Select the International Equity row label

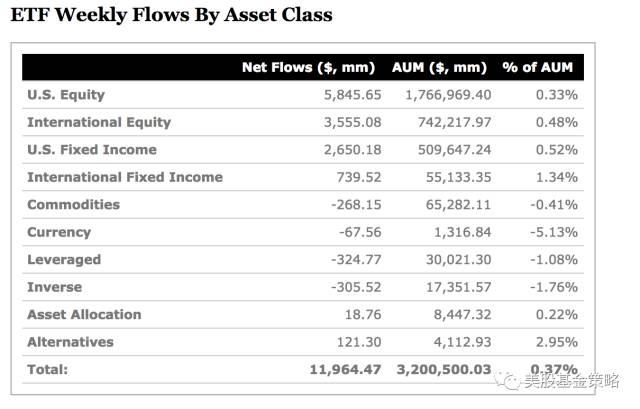tap(99, 122)
